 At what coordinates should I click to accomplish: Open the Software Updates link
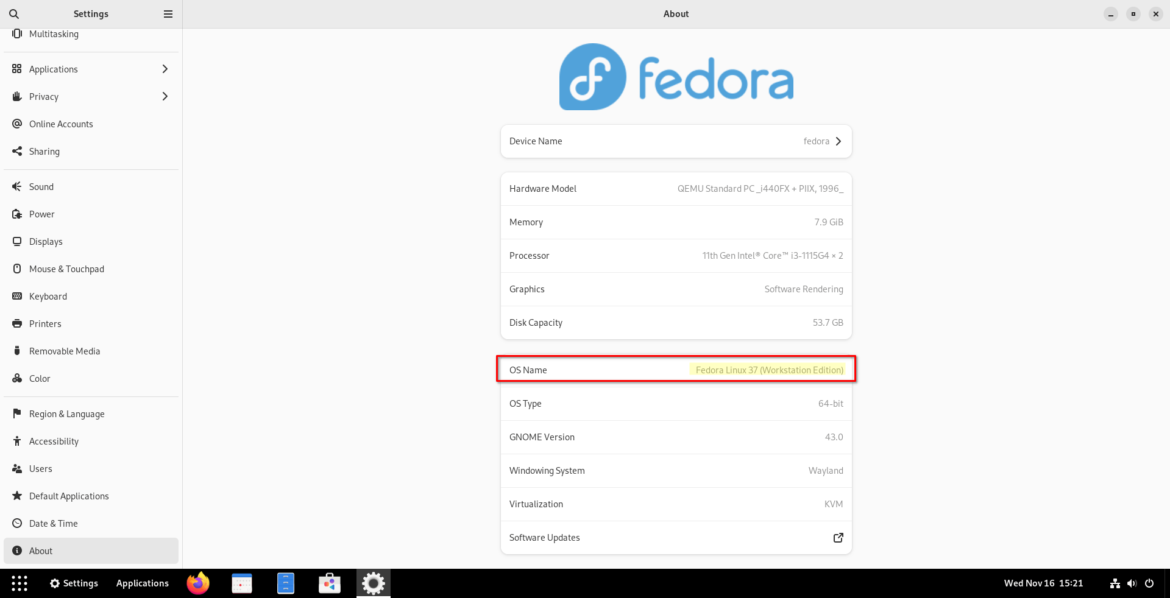838,537
